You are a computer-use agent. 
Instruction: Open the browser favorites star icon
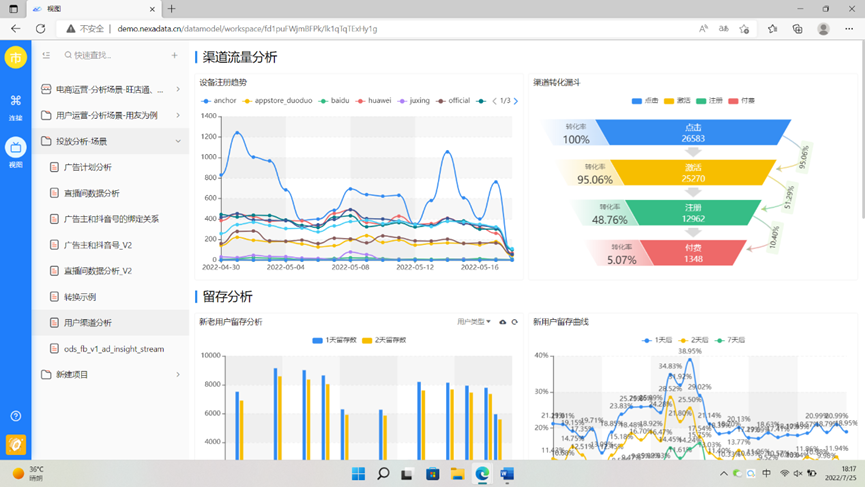pos(772,29)
